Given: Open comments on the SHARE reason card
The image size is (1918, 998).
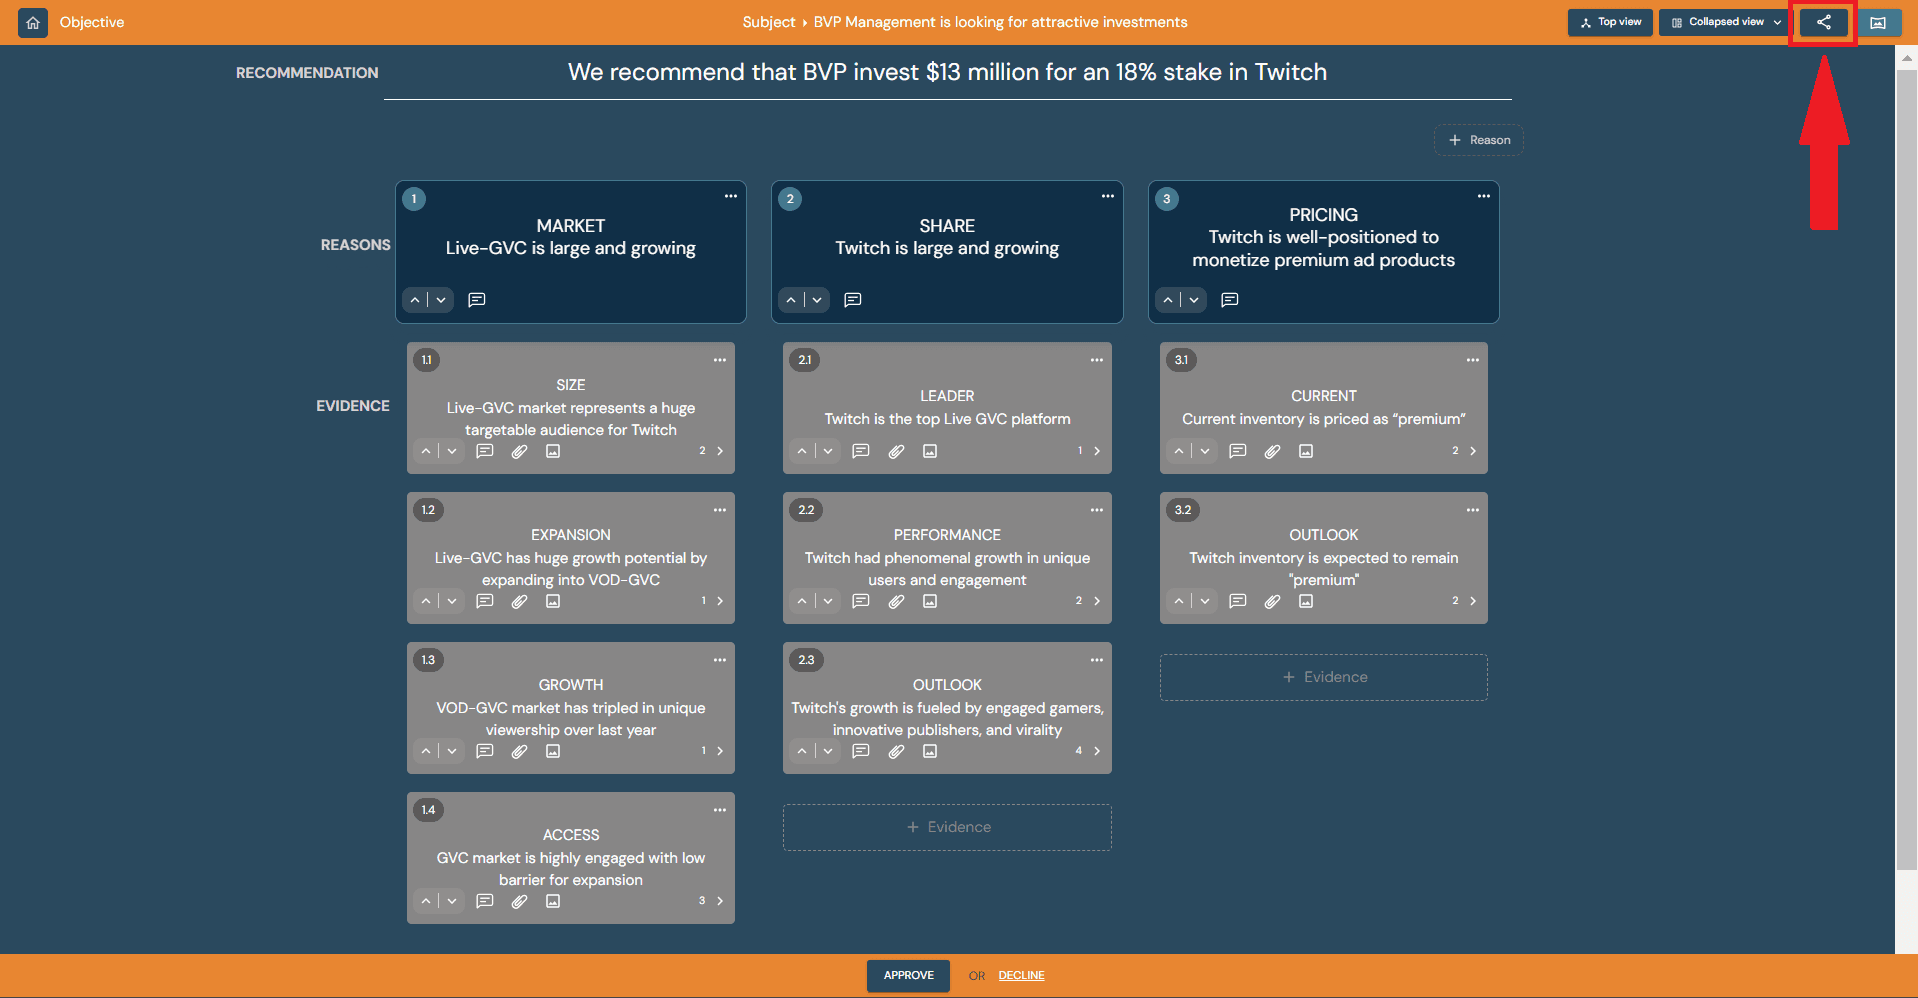Looking at the screenshot, I should (x=853, y=300).
